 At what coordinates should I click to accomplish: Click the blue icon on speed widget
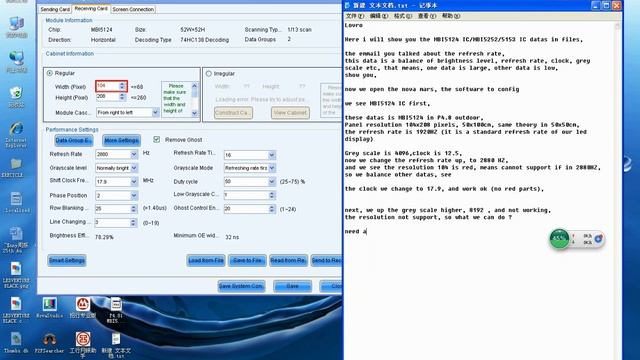pyautogui.click(x=598, y=239)
